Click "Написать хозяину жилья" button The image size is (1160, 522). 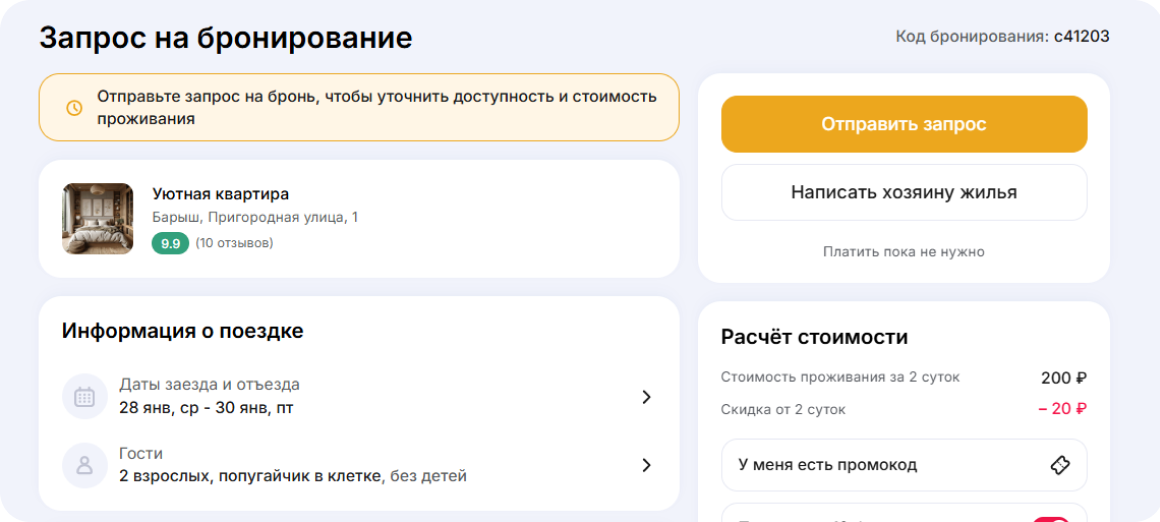point(904,192)
